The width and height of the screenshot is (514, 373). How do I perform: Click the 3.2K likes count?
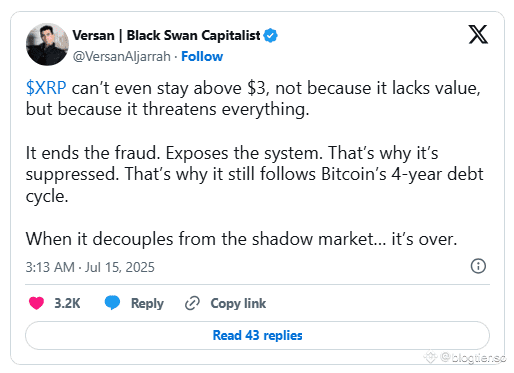tap(67, 303)
